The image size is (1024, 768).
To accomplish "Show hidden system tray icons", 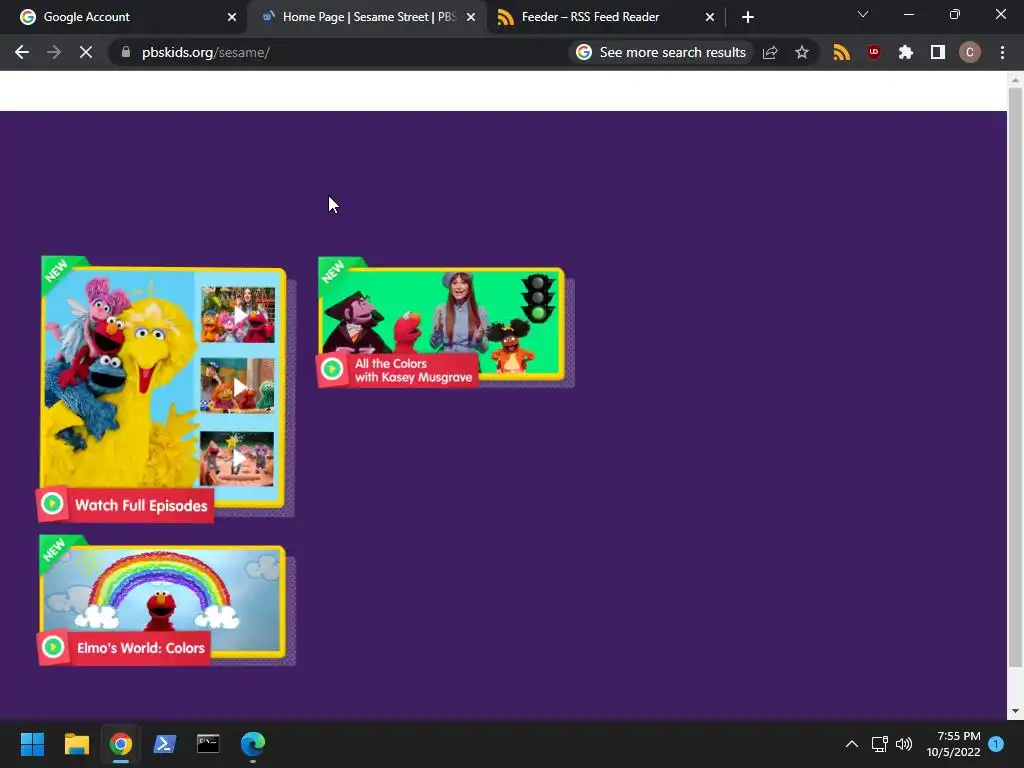I will pyautogui.click(x=852, y=744).
